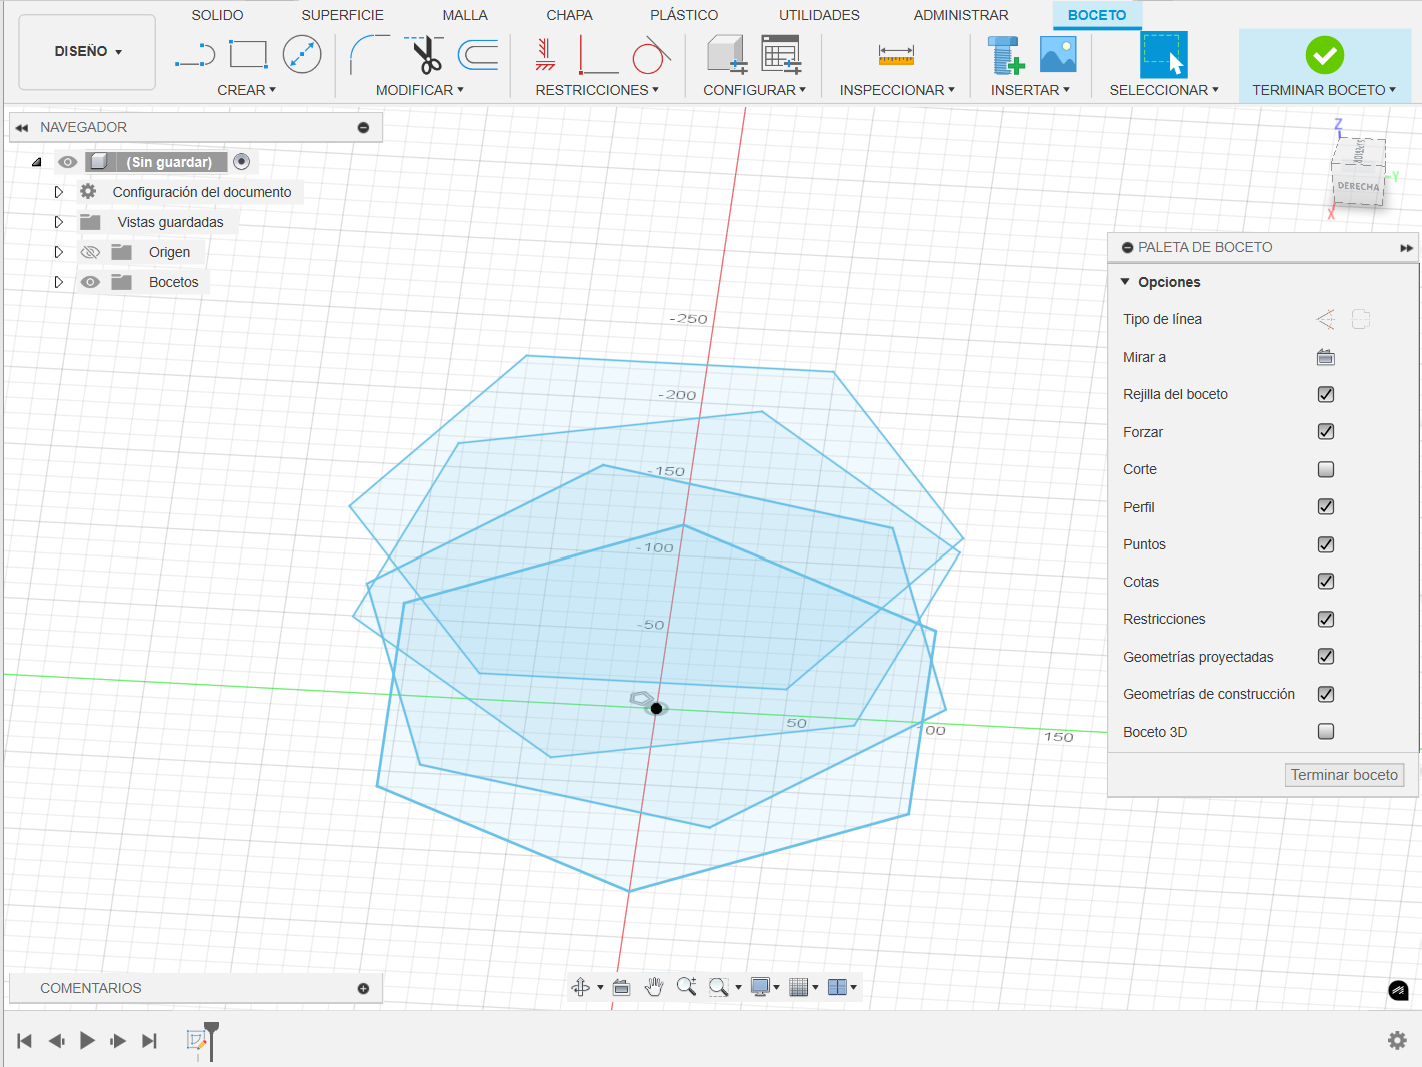1422x1067 pixels.
Task: Toggle the Cotas checkbox
Action: (x=1326, y=582)
